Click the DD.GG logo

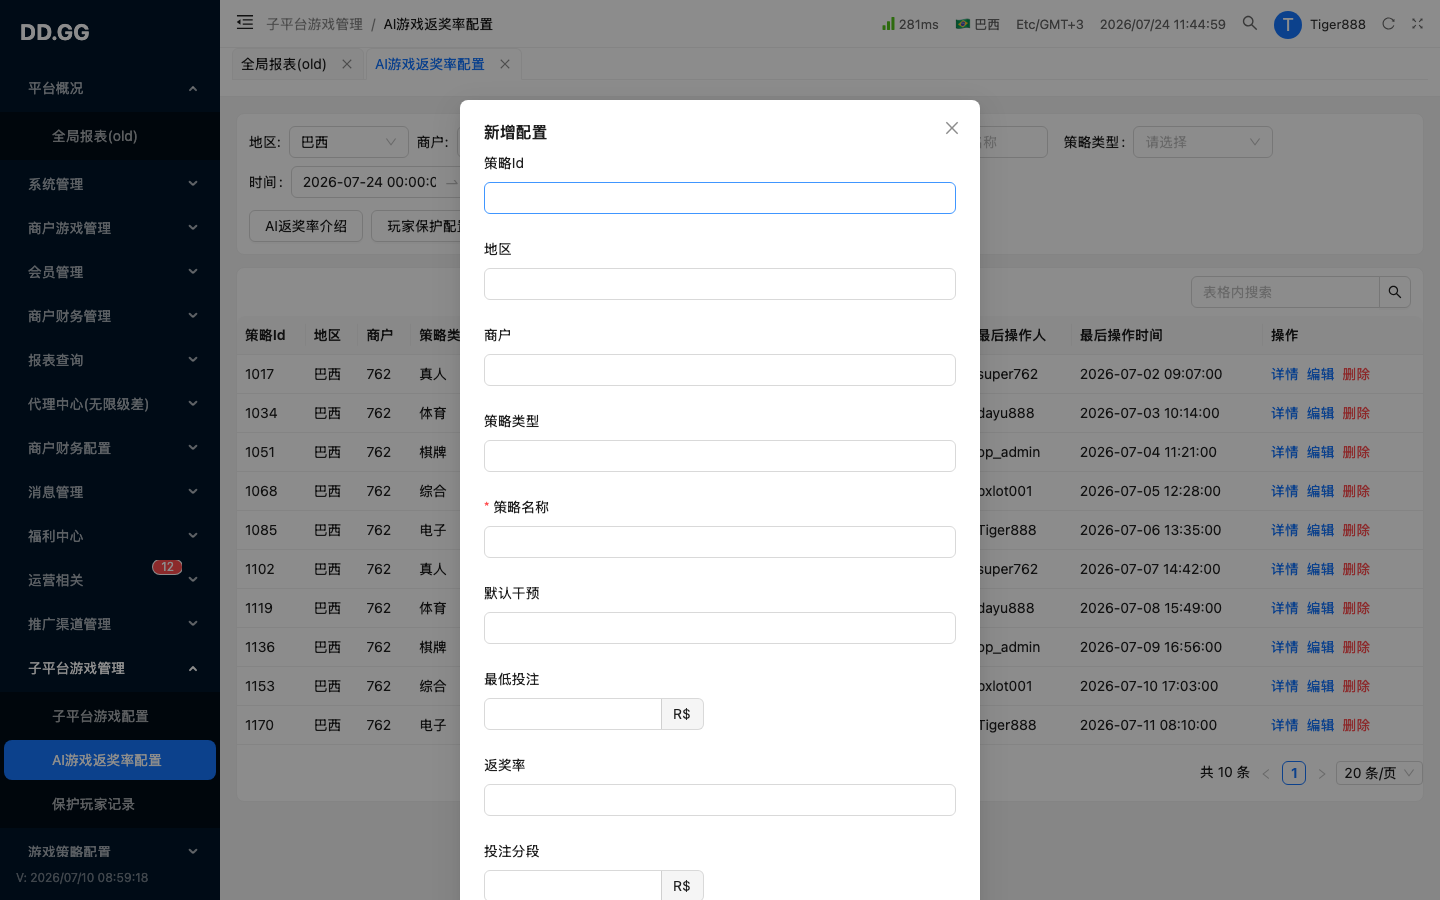(55, 32)
